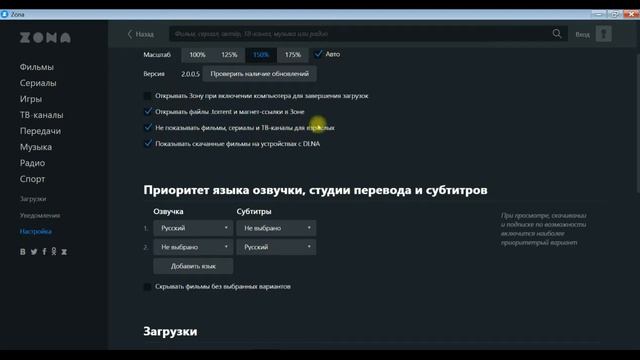This screenshot has height=360, width=640.
Task: Toggle opening .torrent and magnet links in Zona
Action: [148, 111]
